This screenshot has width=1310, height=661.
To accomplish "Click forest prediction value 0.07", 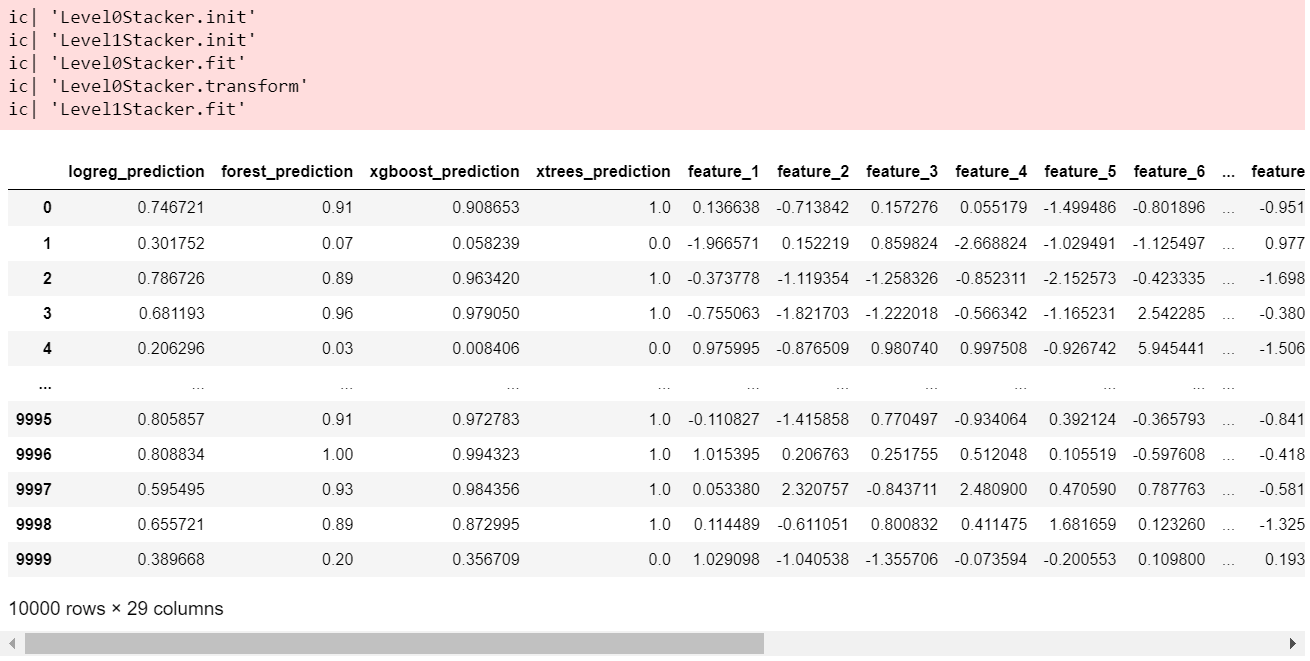I will coord(338,243).
